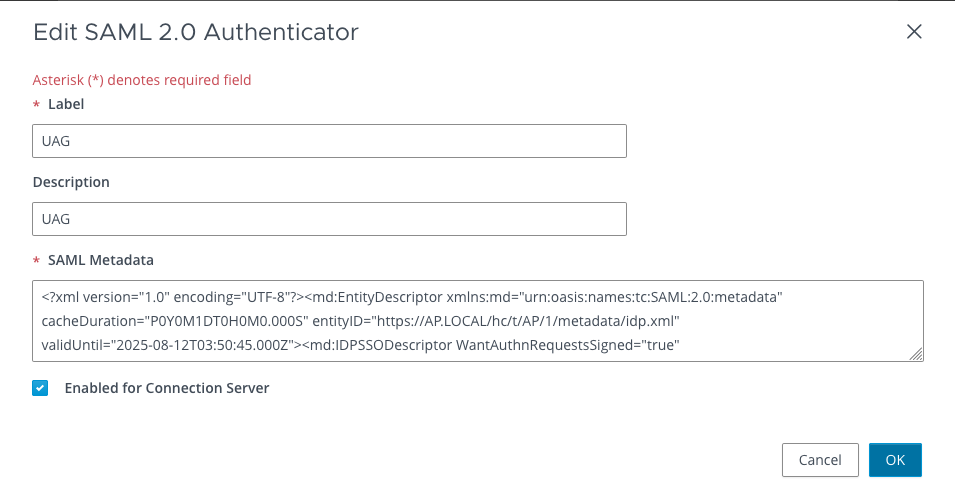This screenshot has width=955, height=494.
Task: Click the red required-field asterisk note
Action: [x=142, y=80]
